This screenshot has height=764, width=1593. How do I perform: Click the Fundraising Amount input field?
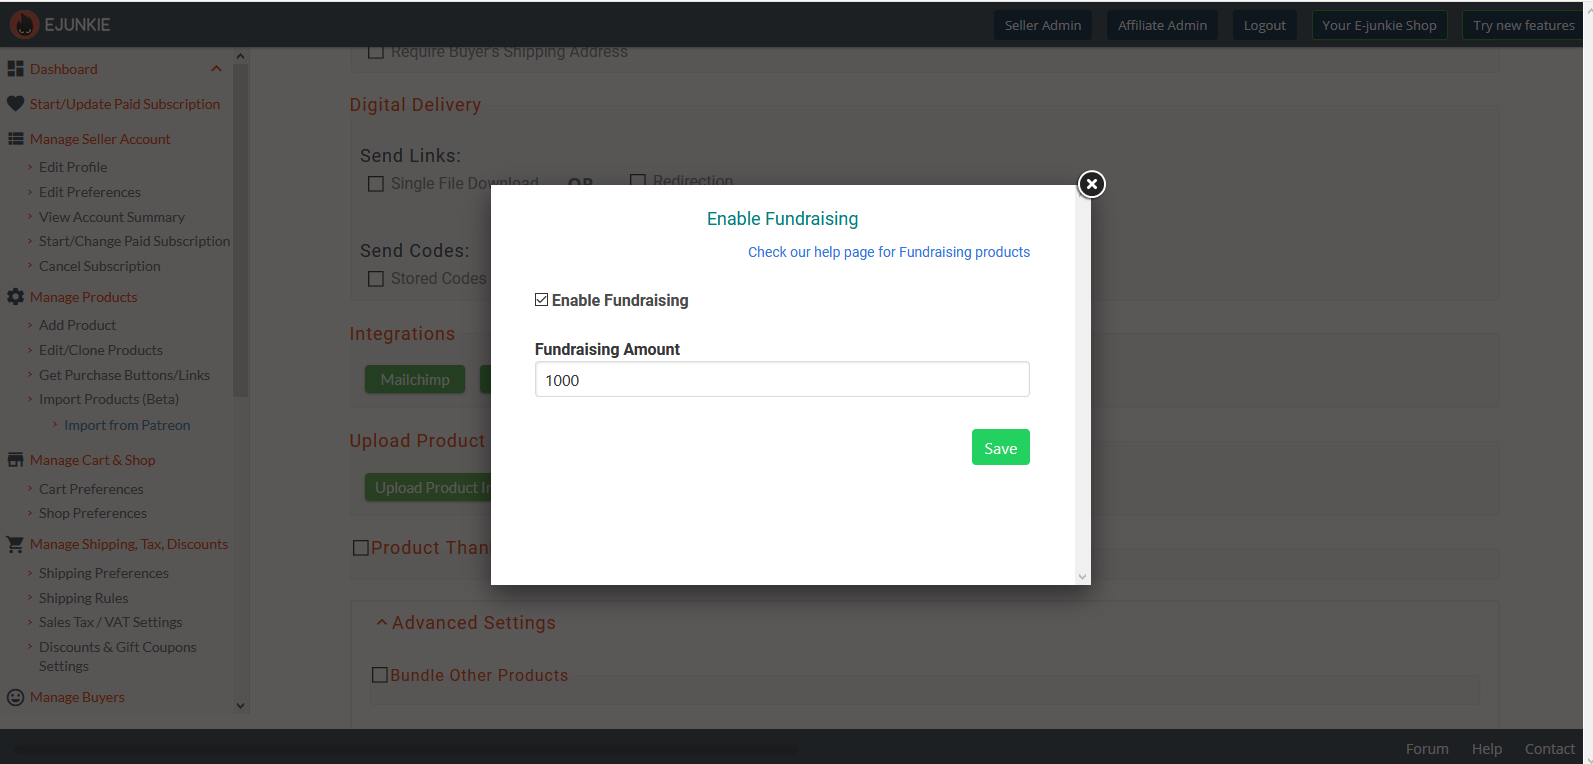click(x=782, y=380)
